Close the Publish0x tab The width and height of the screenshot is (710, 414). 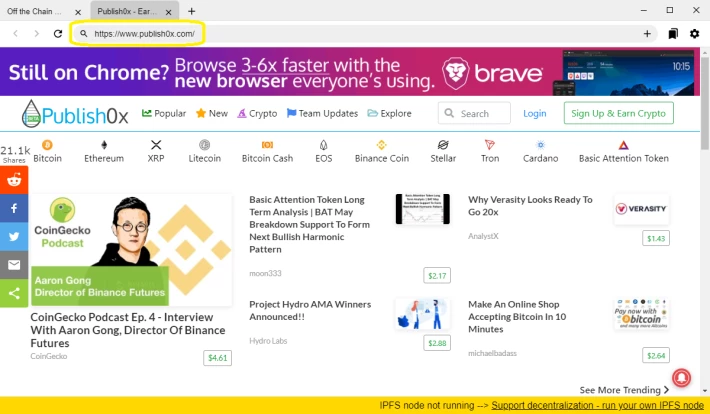[168, 12]
